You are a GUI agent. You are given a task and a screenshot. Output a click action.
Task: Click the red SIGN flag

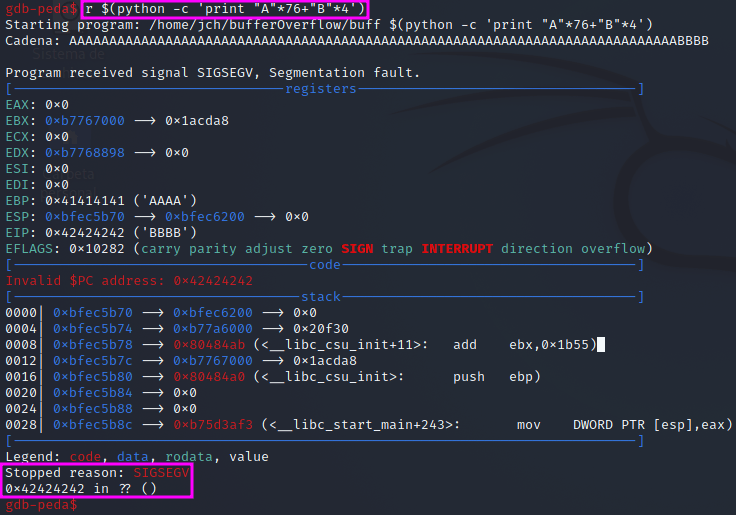coord(357,249)
